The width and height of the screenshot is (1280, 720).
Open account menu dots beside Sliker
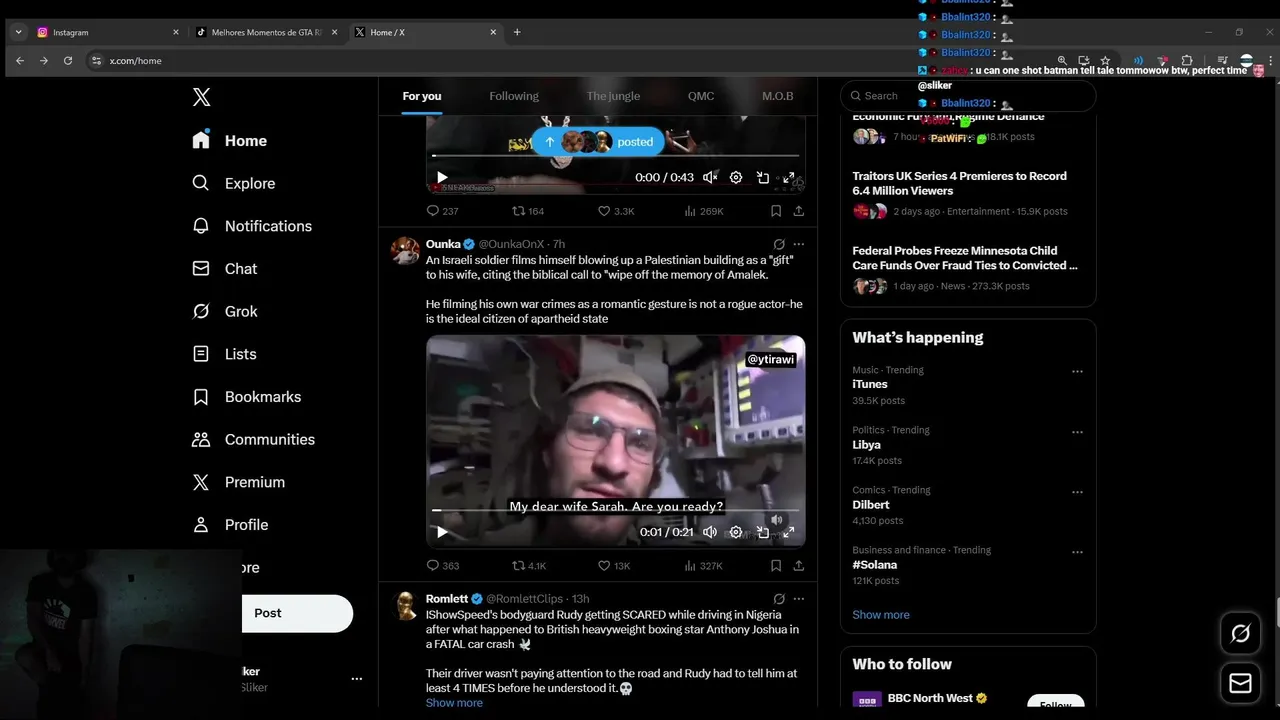[x=357, y=679]
